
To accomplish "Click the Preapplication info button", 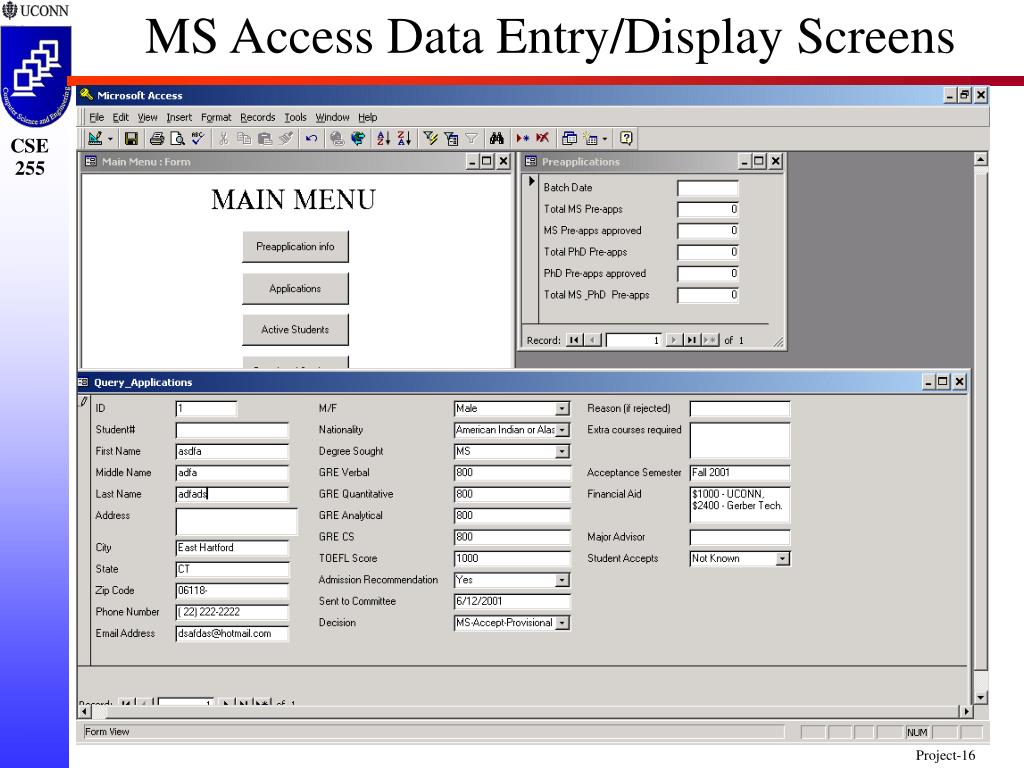I will point(295,247).
